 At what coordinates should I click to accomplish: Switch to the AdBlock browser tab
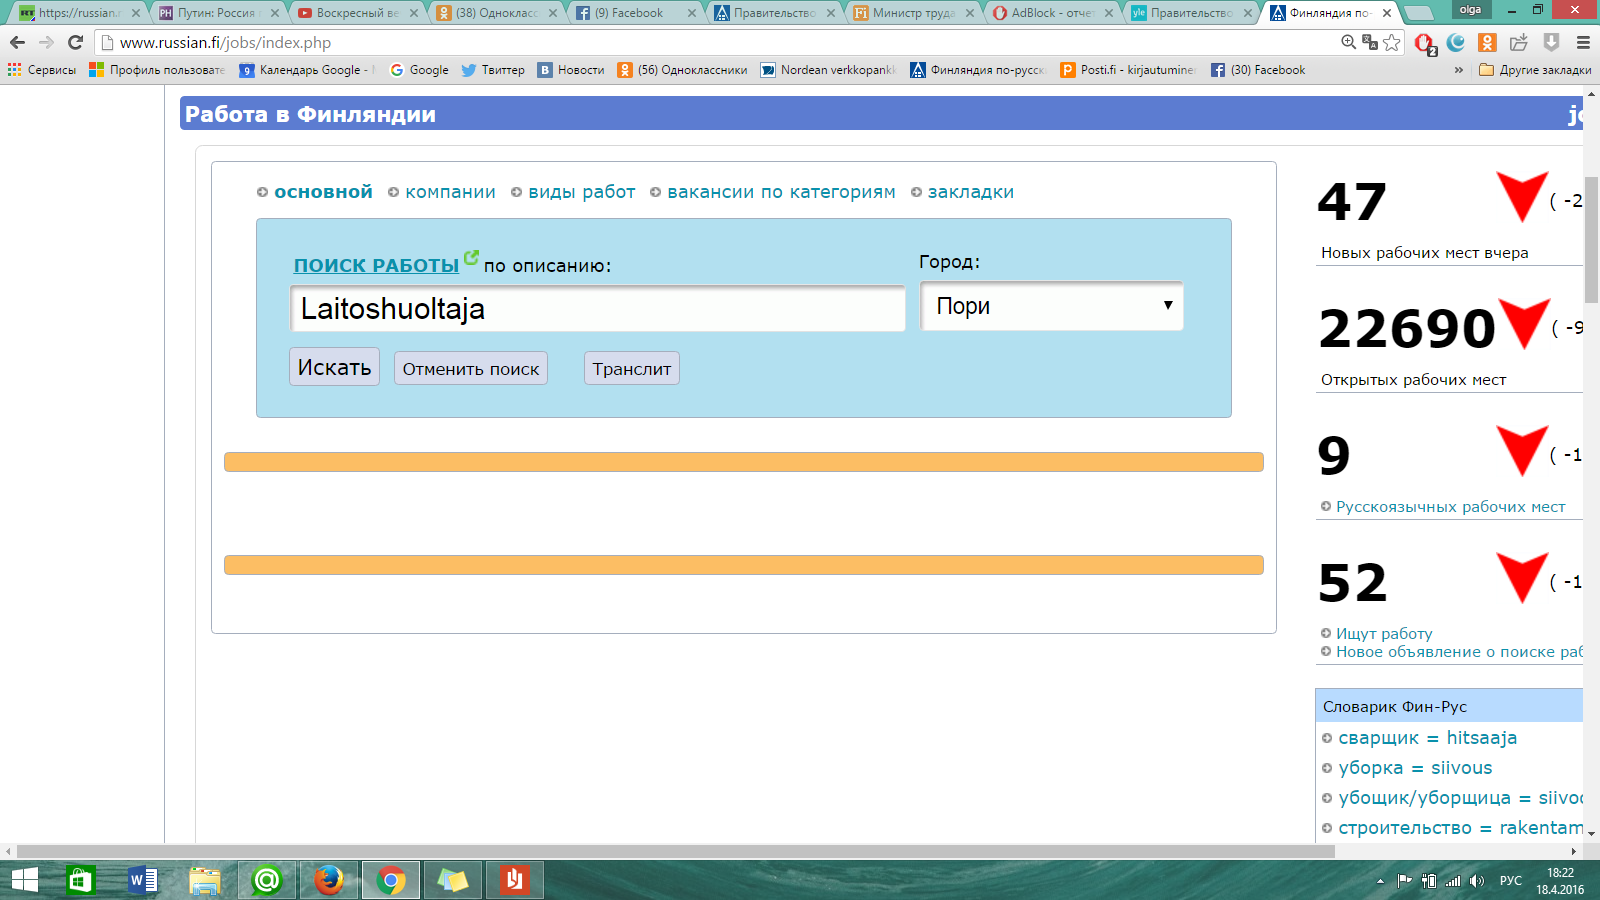click(x=1052, y=13)
